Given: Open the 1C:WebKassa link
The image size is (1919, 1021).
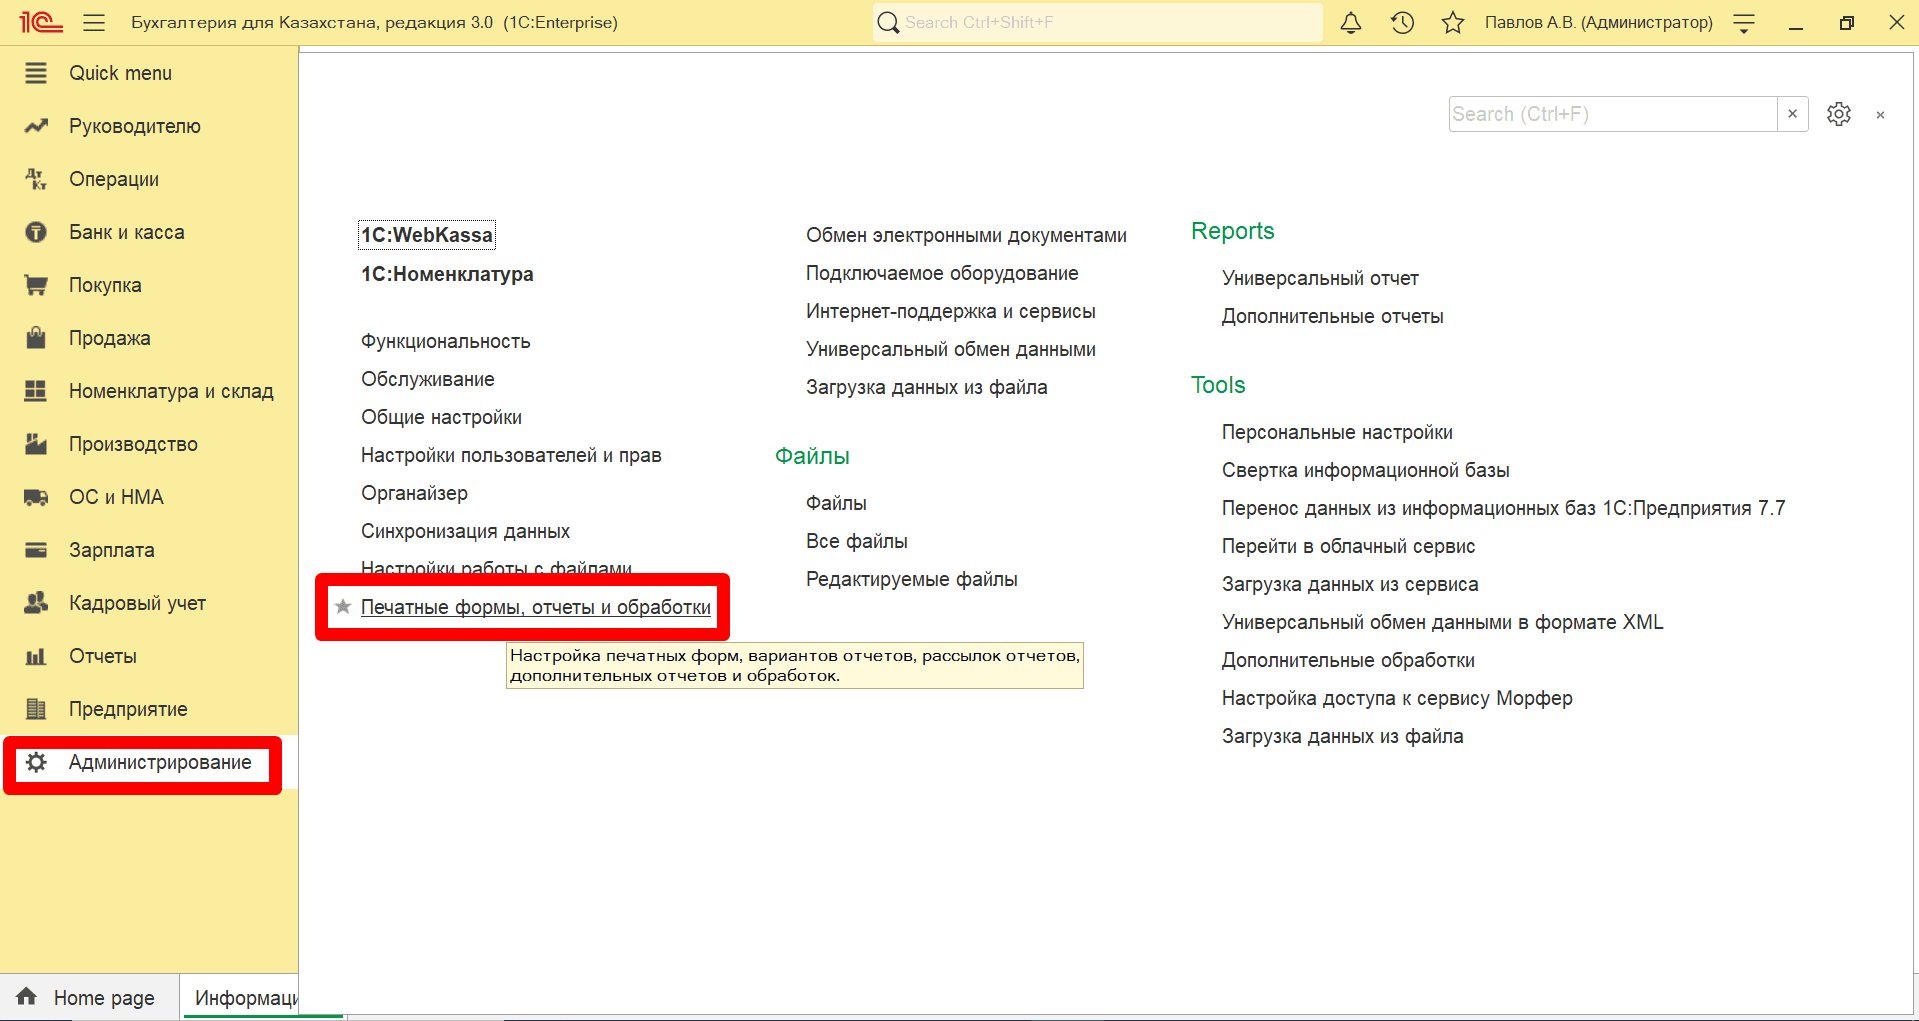Looking at the screenshot, I should pyautogui.click(x=427, y=235).
